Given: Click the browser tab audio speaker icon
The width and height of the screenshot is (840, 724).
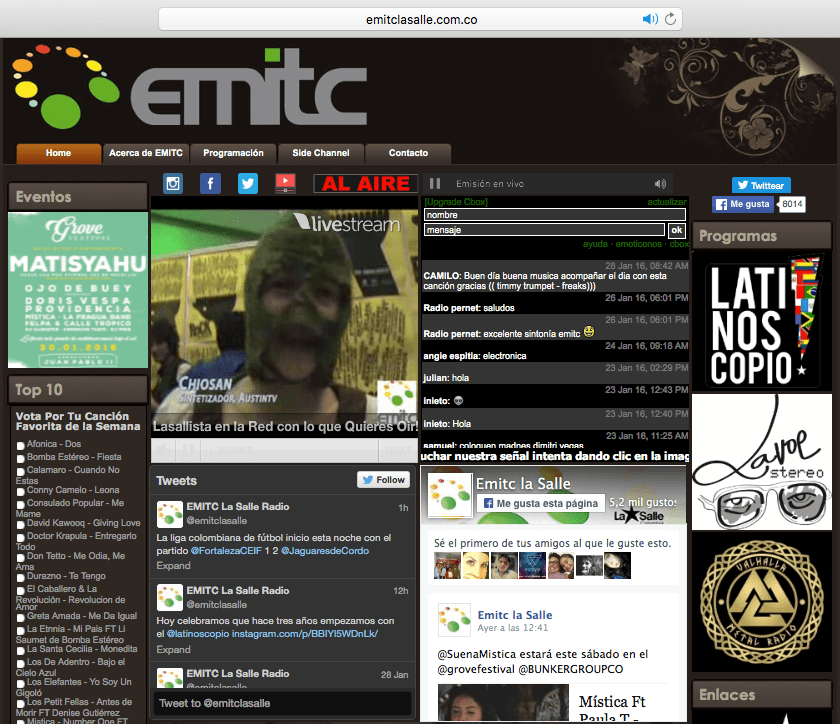Looking at the screenshot, I should 650,19.
